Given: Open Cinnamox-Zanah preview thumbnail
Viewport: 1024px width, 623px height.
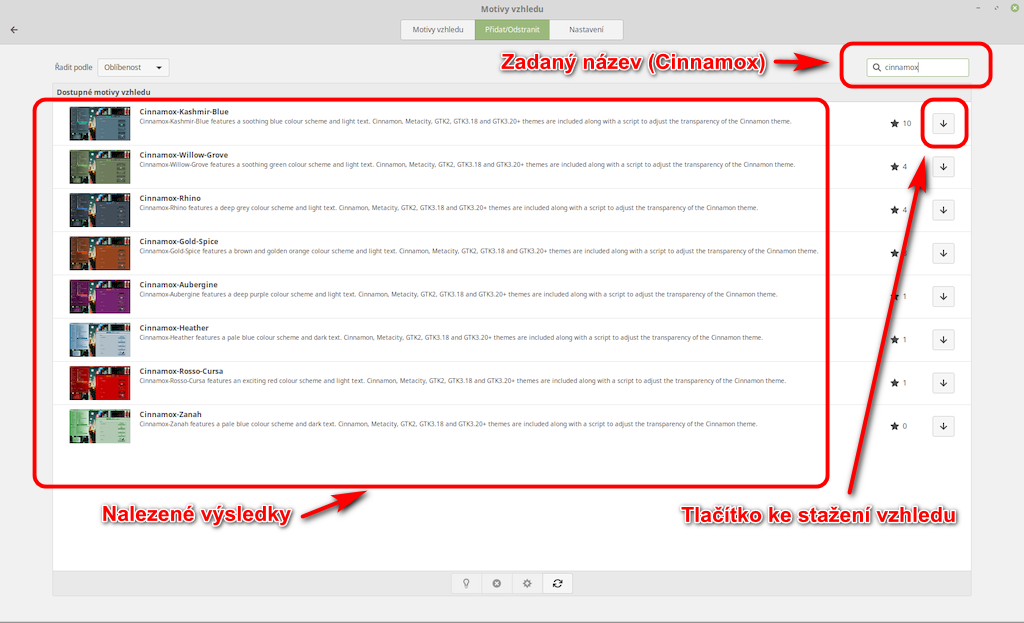Looking at the screenshot, I should click(x=100, y=426).
